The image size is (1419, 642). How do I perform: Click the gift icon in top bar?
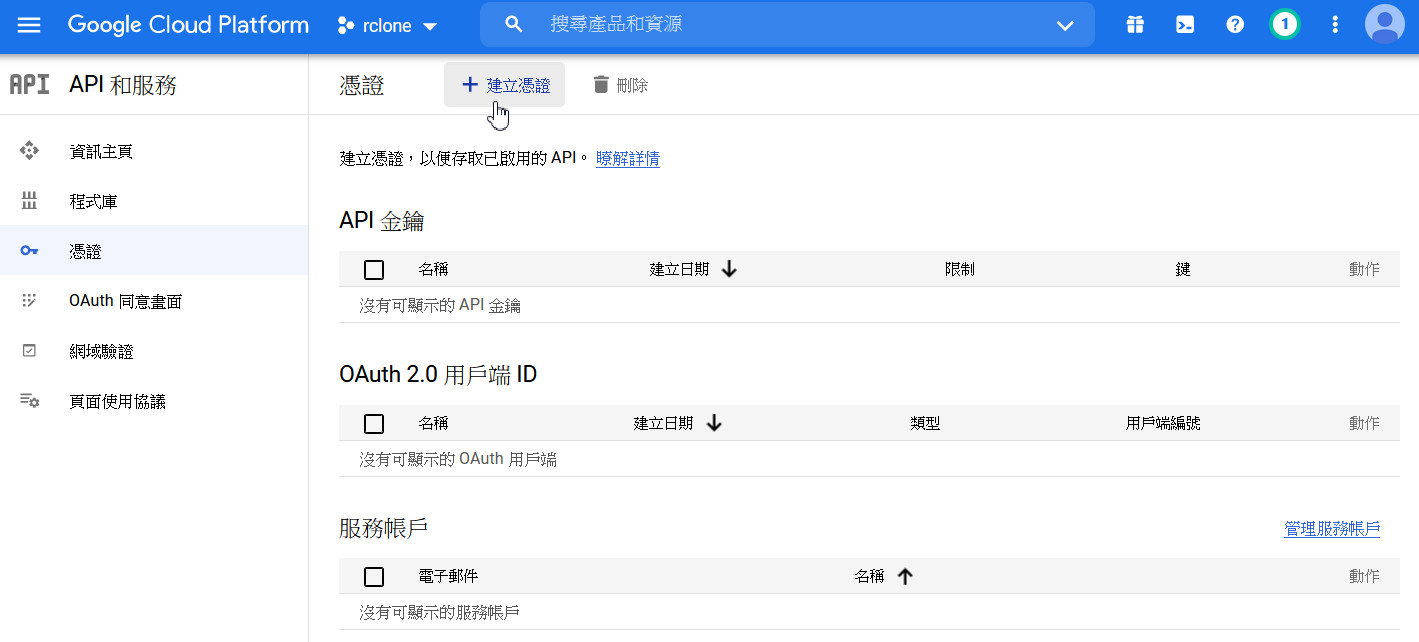point(1134,25)
